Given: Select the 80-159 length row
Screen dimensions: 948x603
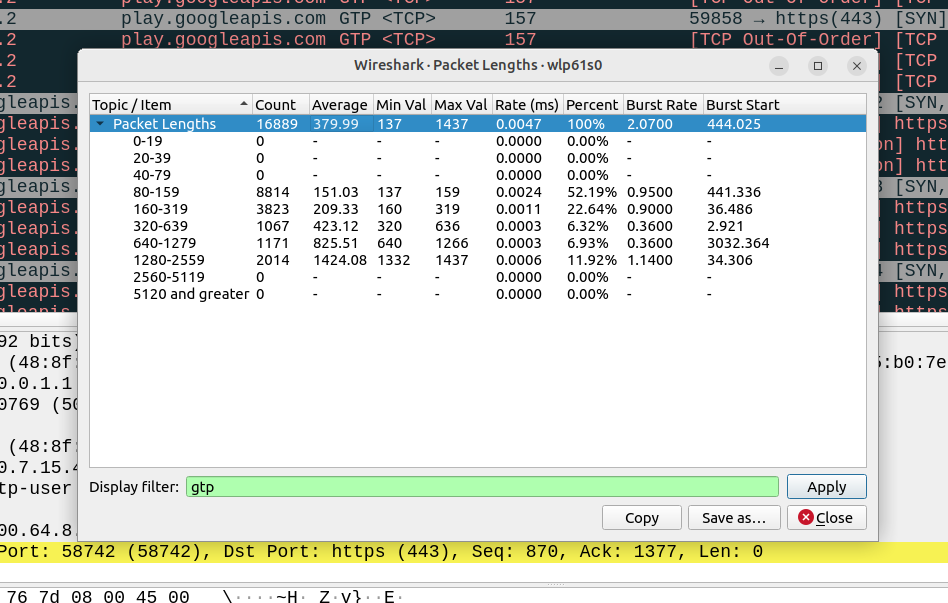Looking at the screenshot, I should click(478, 192).
